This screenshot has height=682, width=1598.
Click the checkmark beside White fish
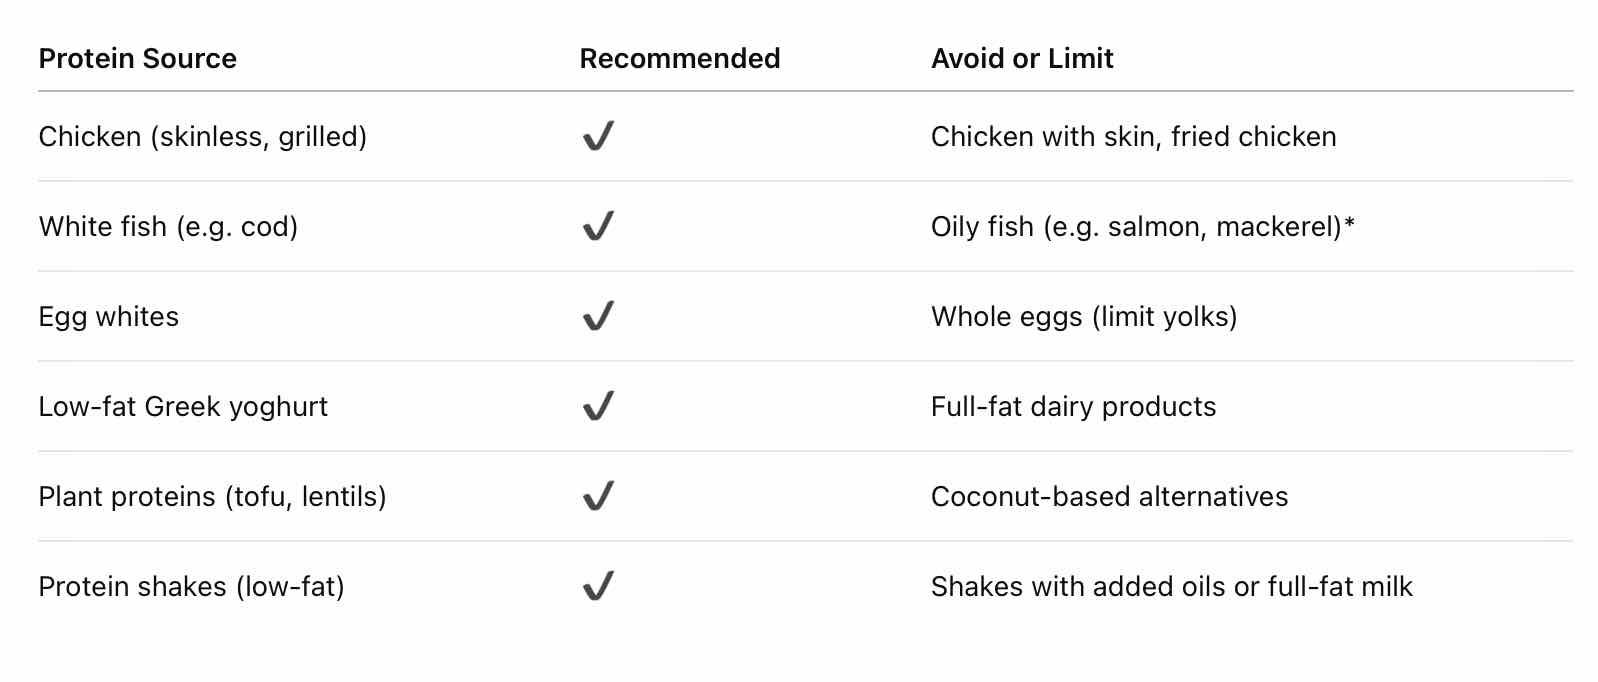point(598,226)
